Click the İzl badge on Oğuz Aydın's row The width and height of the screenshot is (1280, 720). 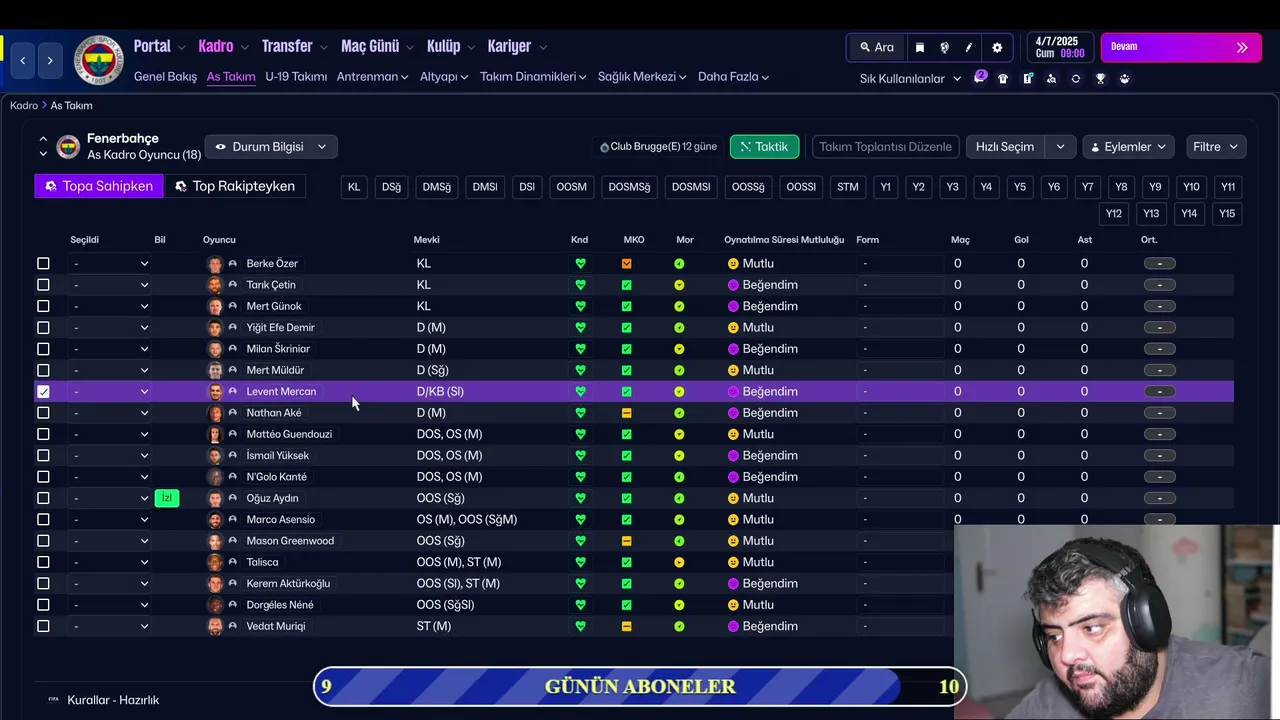tap(167, 498)
